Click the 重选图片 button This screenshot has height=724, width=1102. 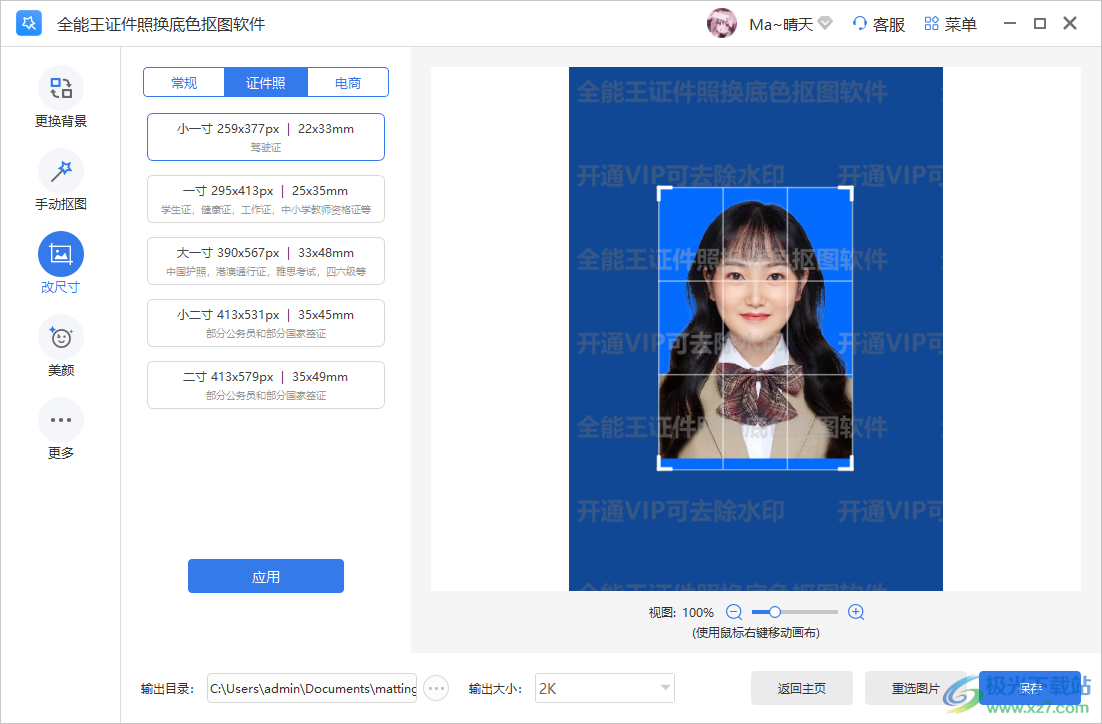[916, 688]
